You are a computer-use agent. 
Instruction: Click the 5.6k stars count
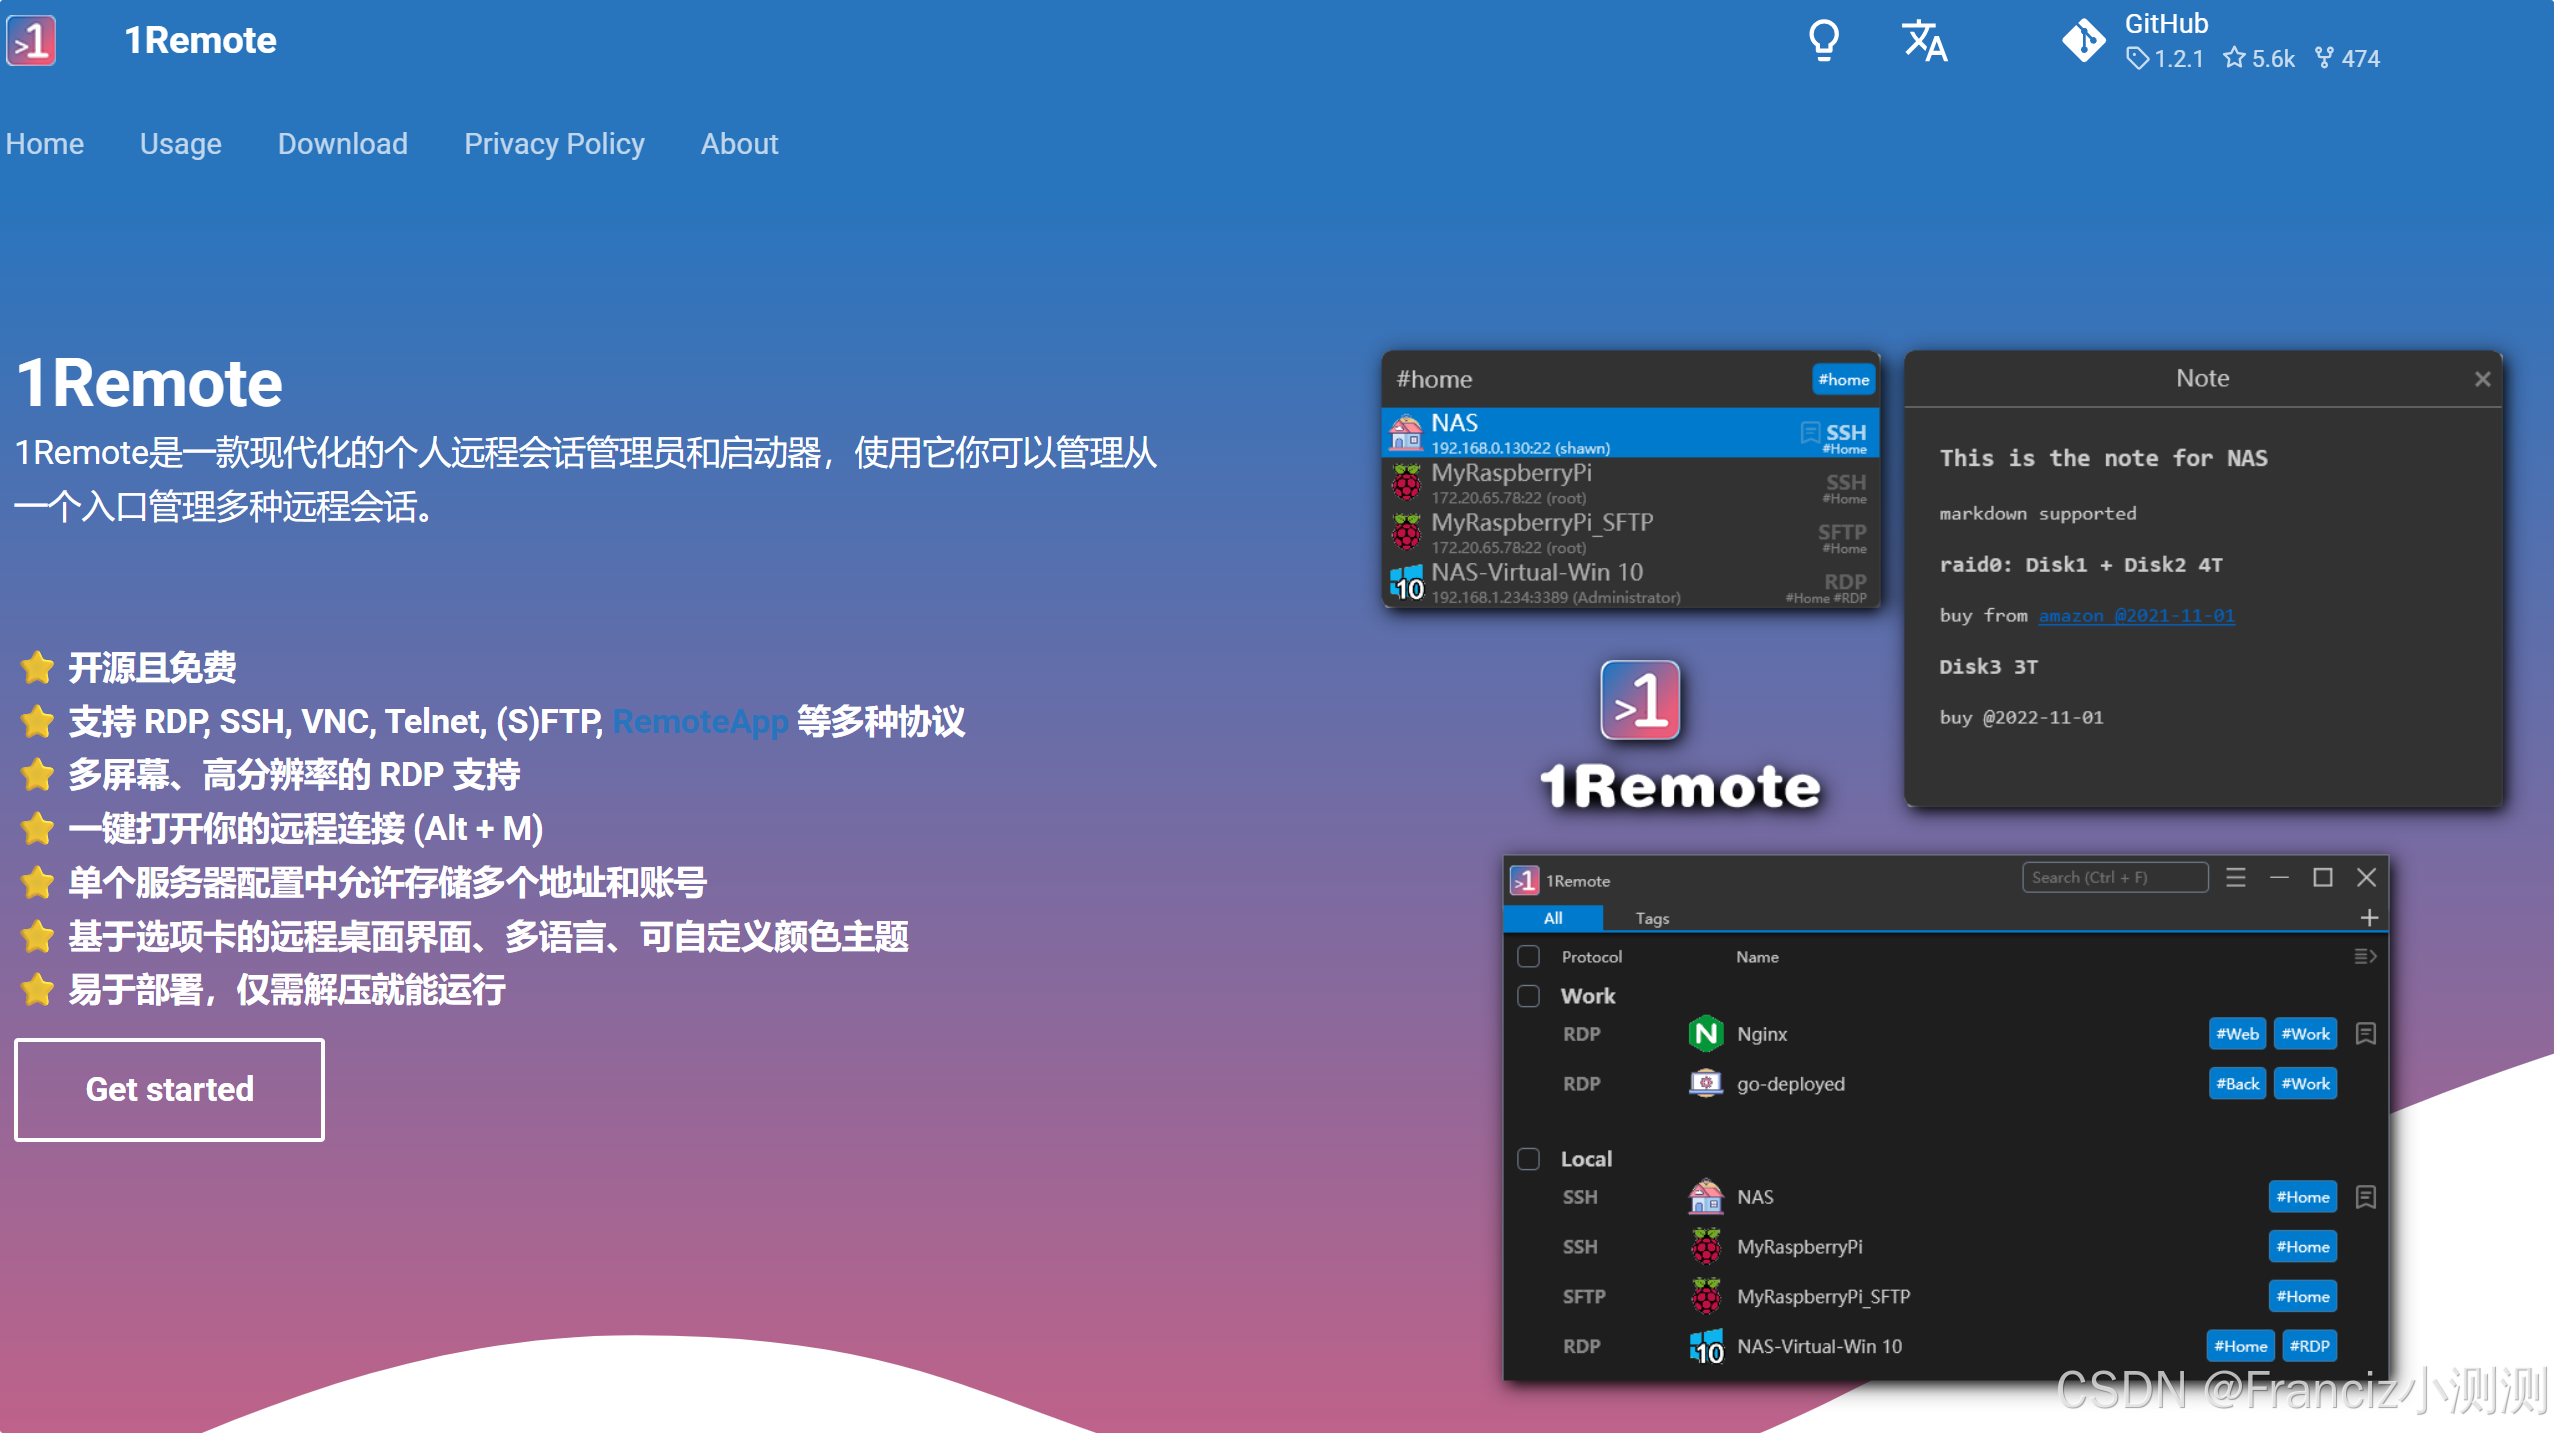(x=2259, y=59)
